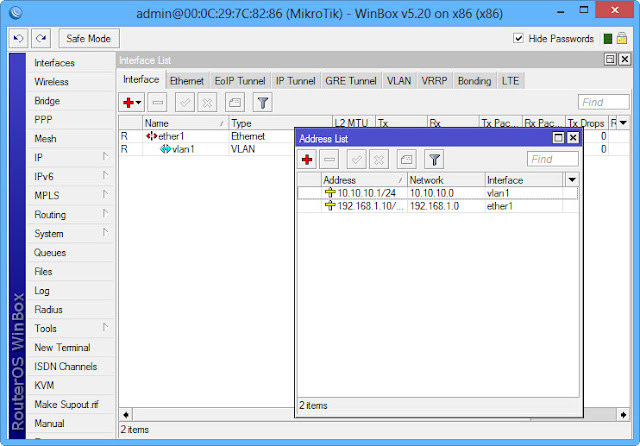Click enable checkmark in Interface List toolbar
Image resolution: width=640 pixels, height=446 pixels.
(x=185, y=102)
